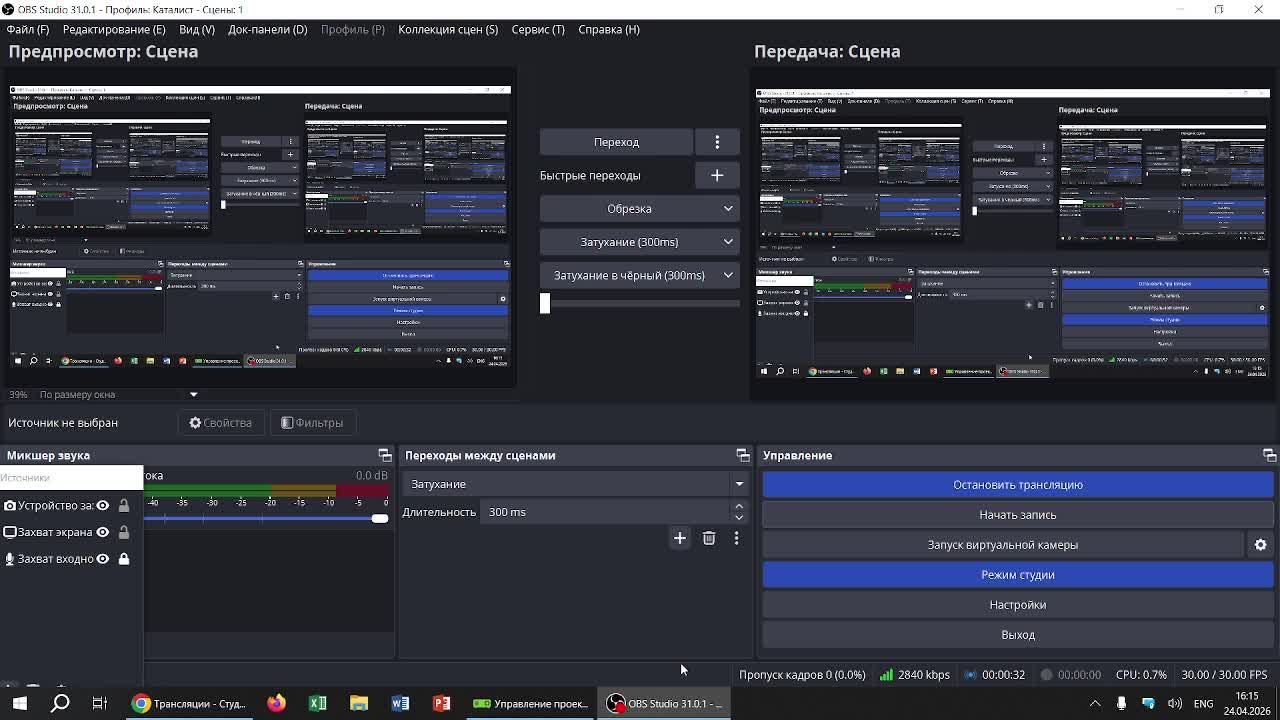The height and width of the screenshot is (720, 1280).
Task: Open Настройки from controls panel
Action: click(x=1018, y=605)
